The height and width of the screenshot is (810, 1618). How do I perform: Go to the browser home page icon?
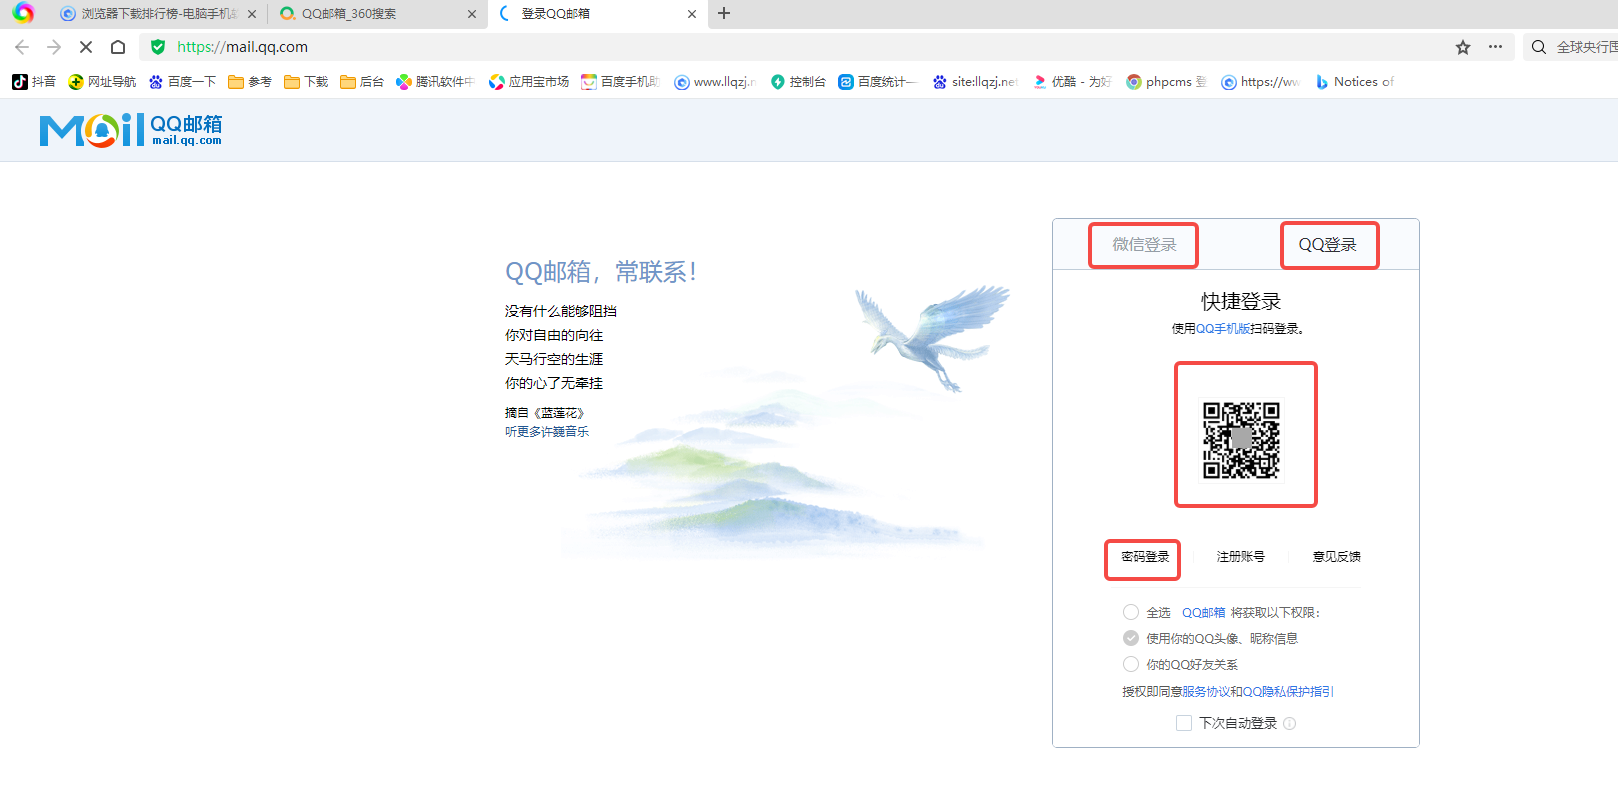tap(118, 47)
